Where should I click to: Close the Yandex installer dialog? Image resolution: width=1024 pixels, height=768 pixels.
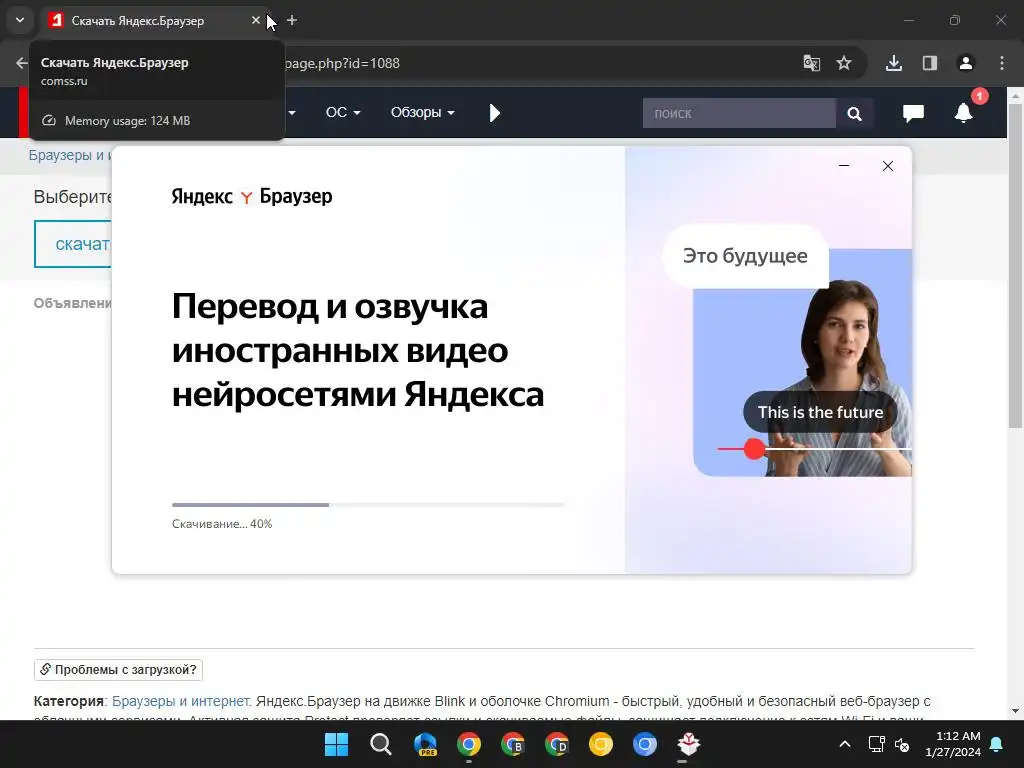[888, 166]
